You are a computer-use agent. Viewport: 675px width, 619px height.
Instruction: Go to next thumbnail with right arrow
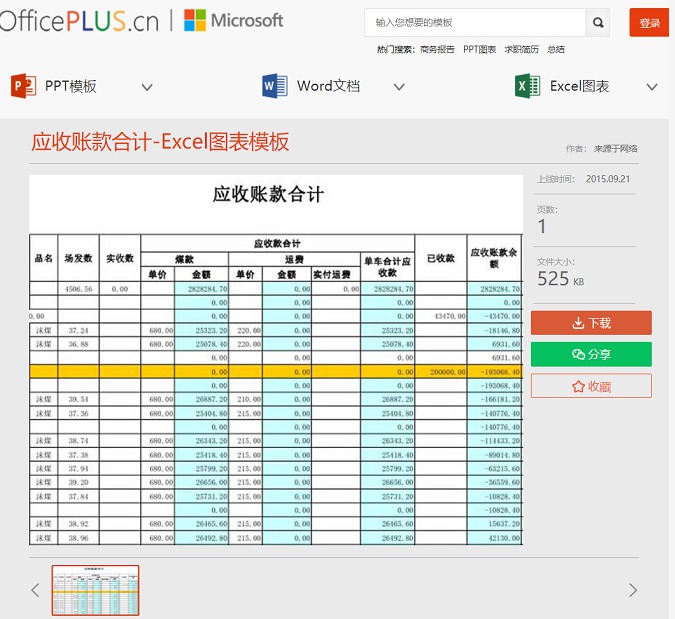pos(632,590)
